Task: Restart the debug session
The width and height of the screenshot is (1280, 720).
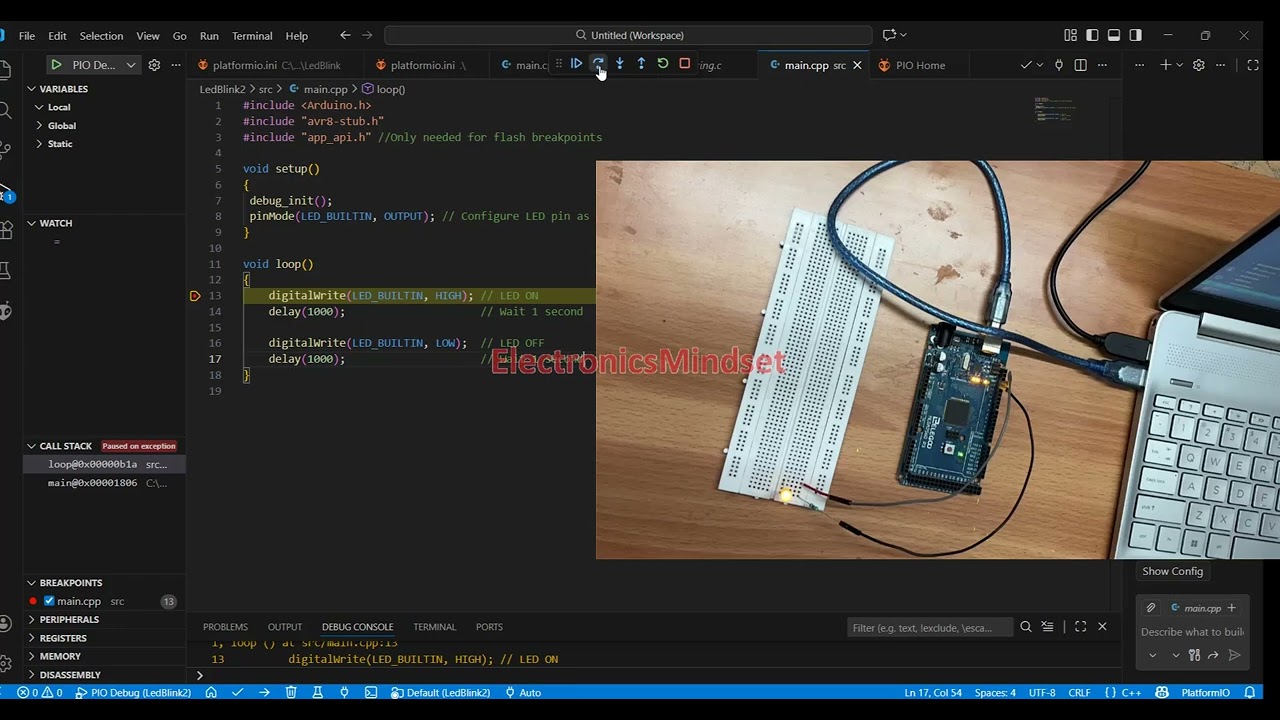Action: 663,64
